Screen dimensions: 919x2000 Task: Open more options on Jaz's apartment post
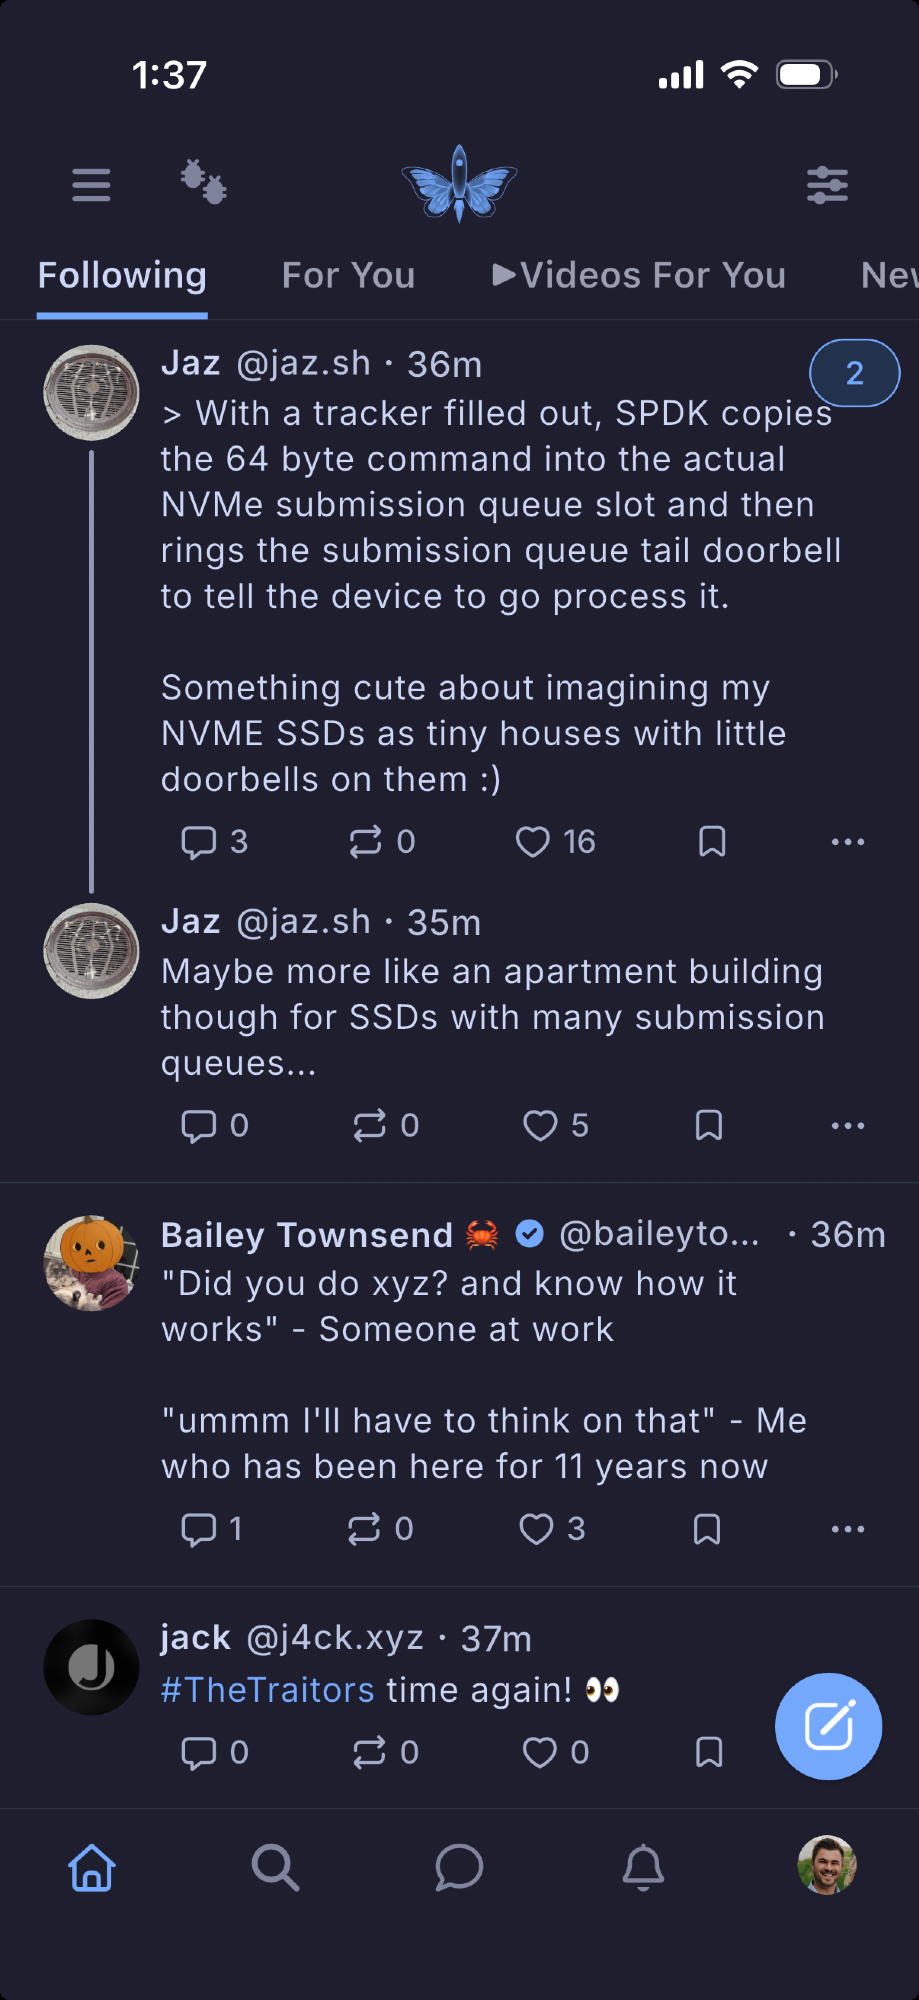pyautogui.click(x=848, y=1126)
